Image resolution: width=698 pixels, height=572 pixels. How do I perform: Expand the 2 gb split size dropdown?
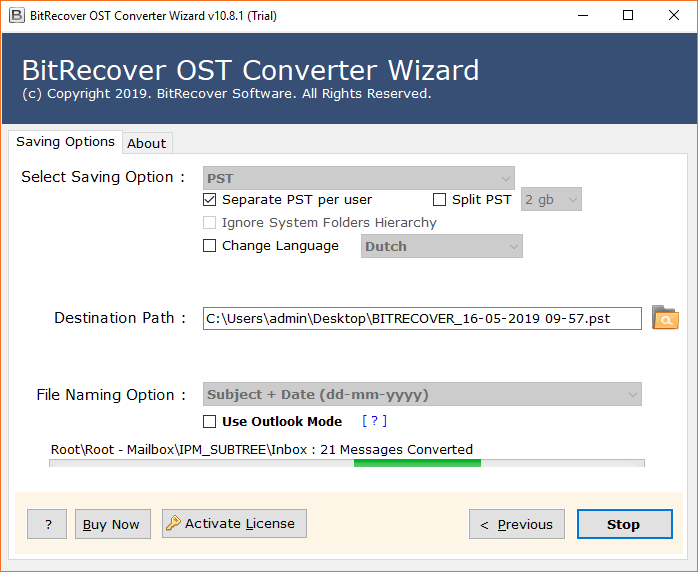tap(551, 199)
